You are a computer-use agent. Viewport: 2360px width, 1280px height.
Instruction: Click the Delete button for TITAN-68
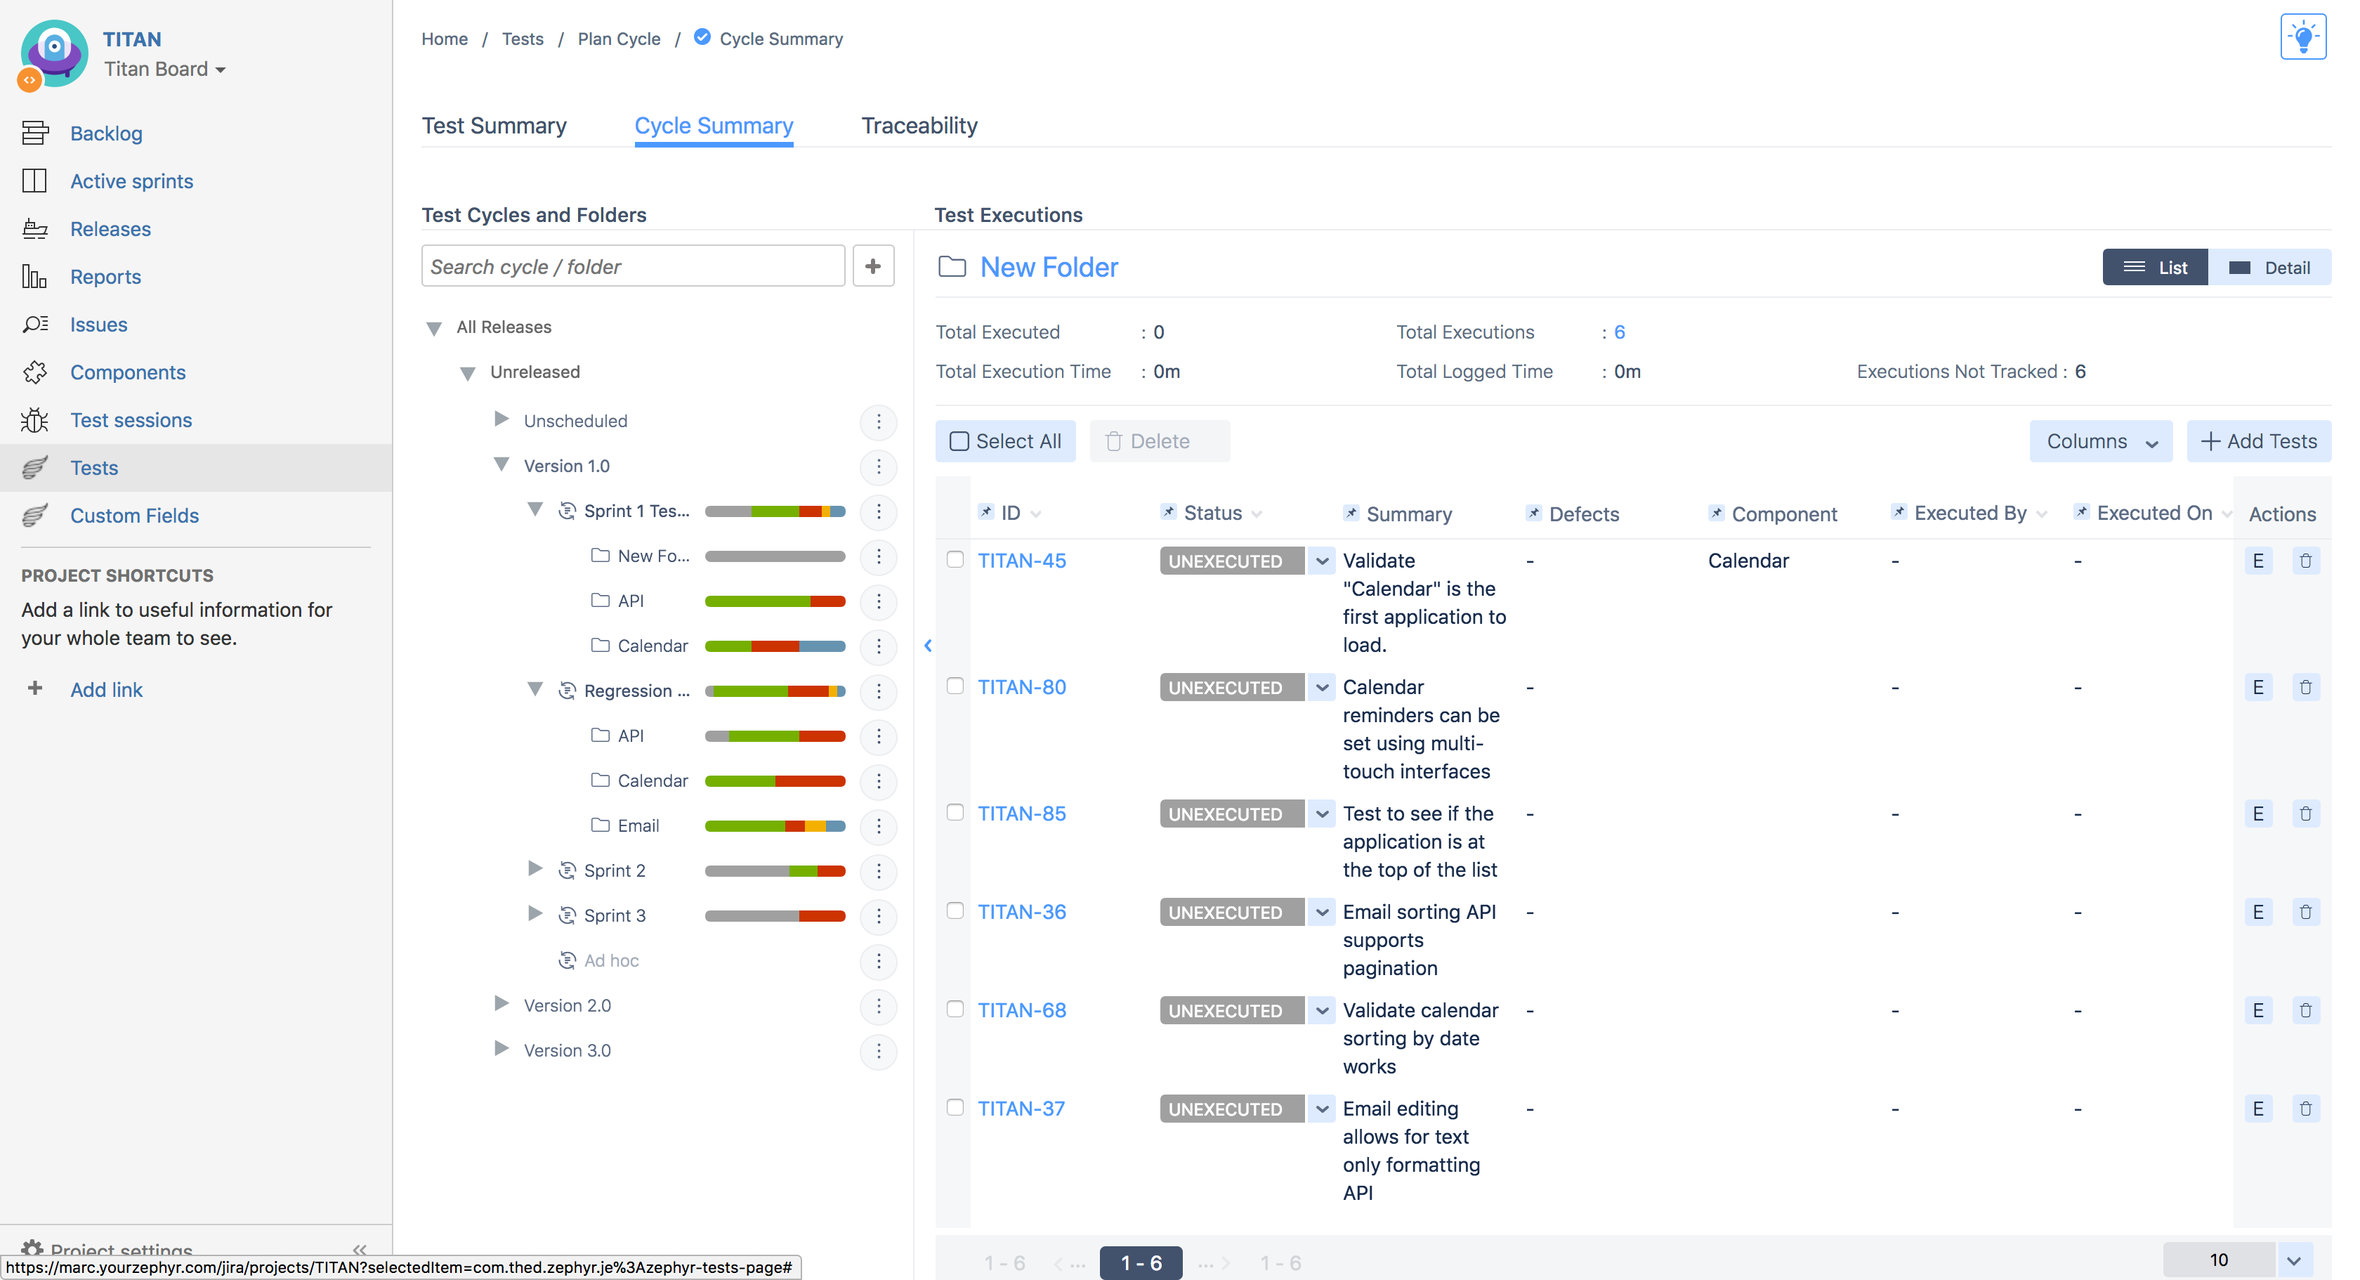tap(2306, 1010)
